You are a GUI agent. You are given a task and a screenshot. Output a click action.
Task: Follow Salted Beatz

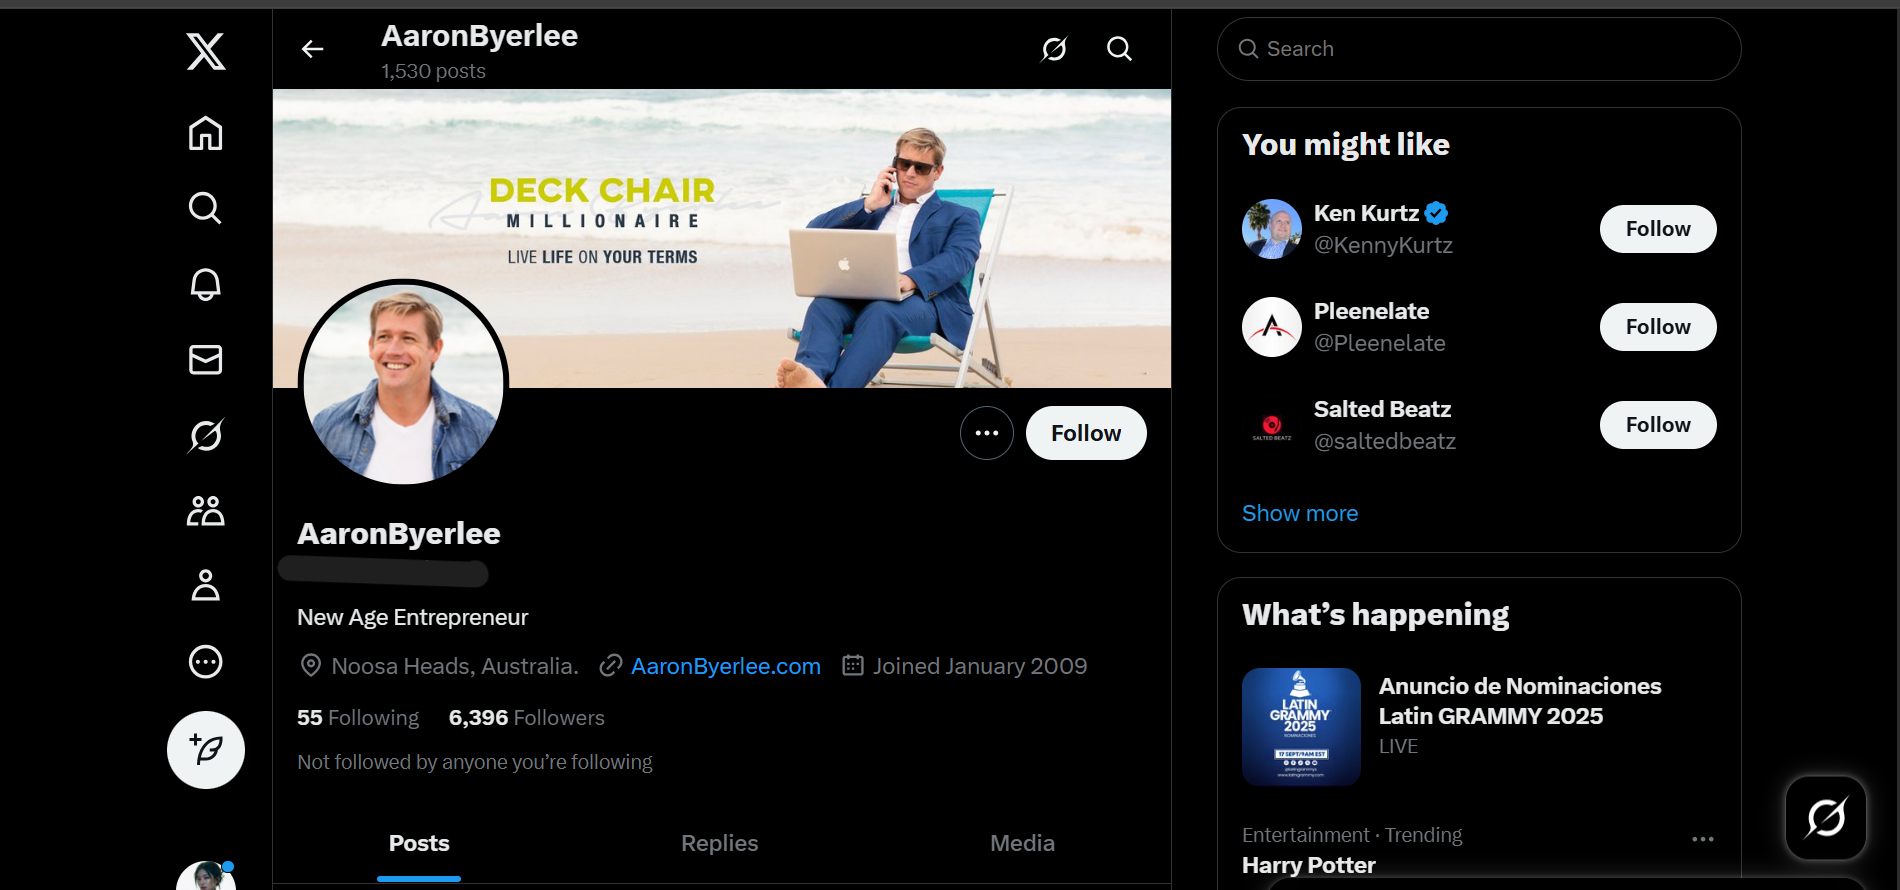point(1657,425)
